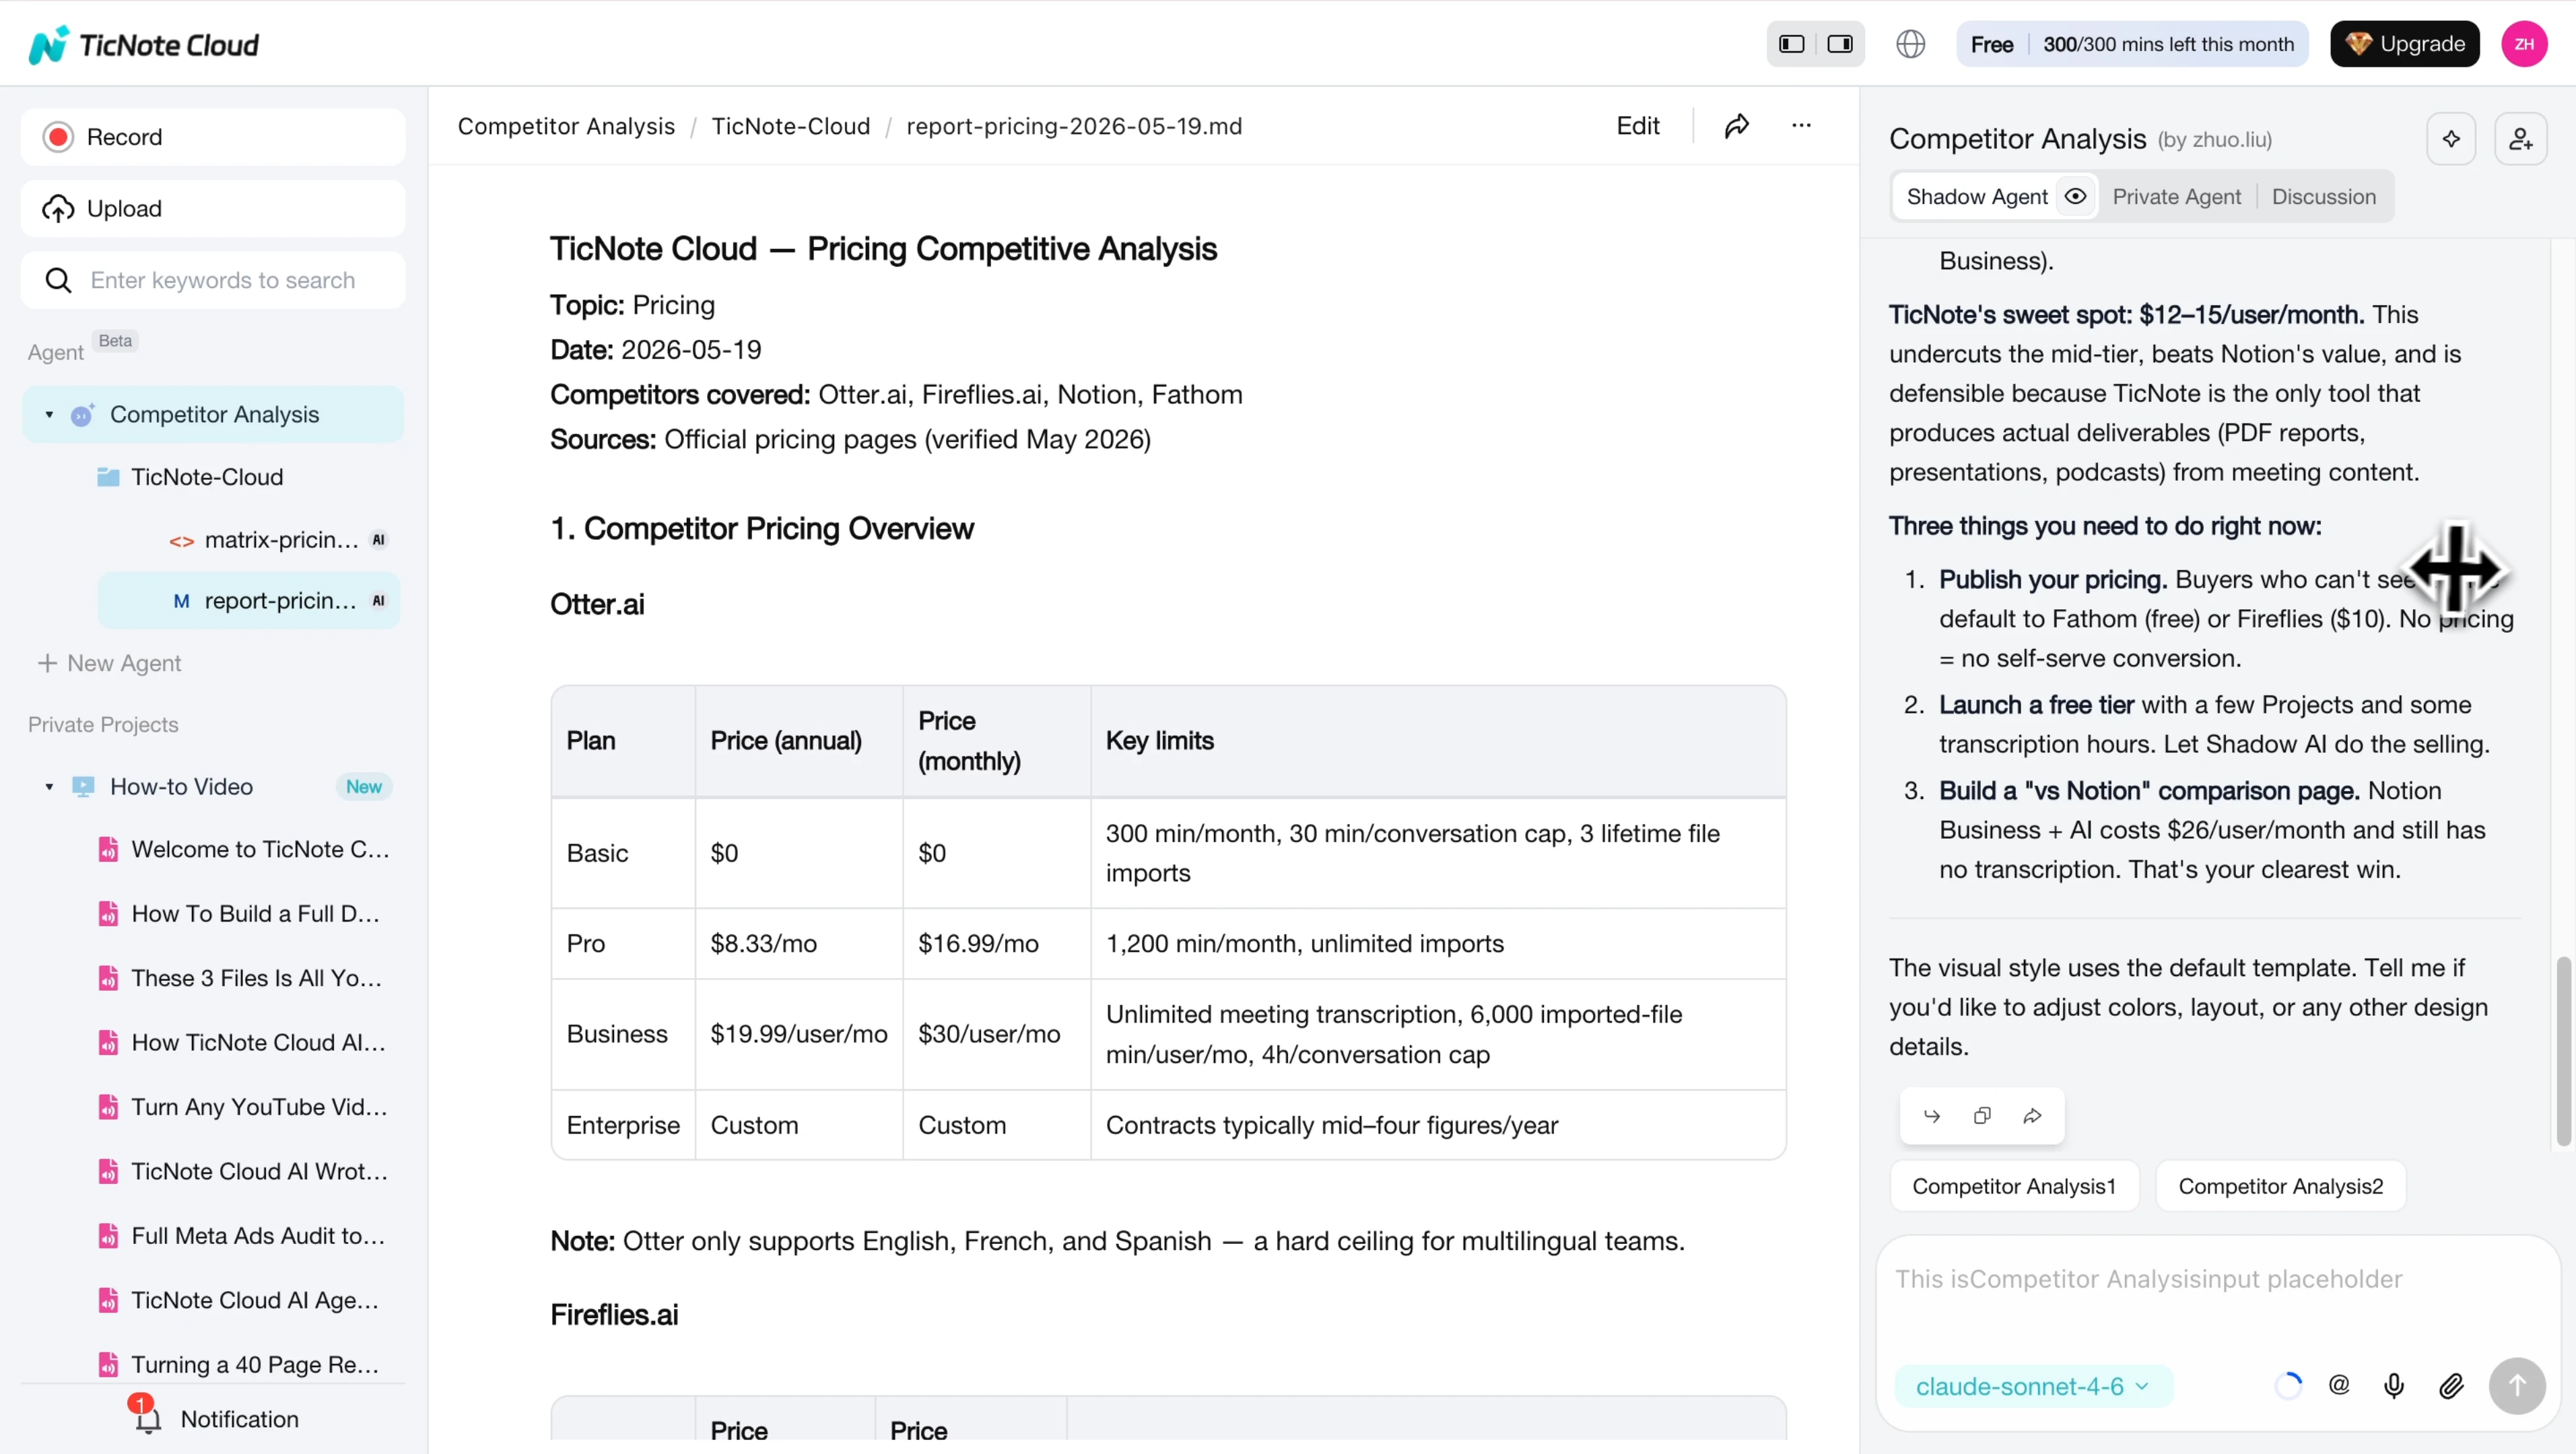Toggle the left sidebar panel layout icon
The image size is (2576, 1454).
click(1791, 44)
